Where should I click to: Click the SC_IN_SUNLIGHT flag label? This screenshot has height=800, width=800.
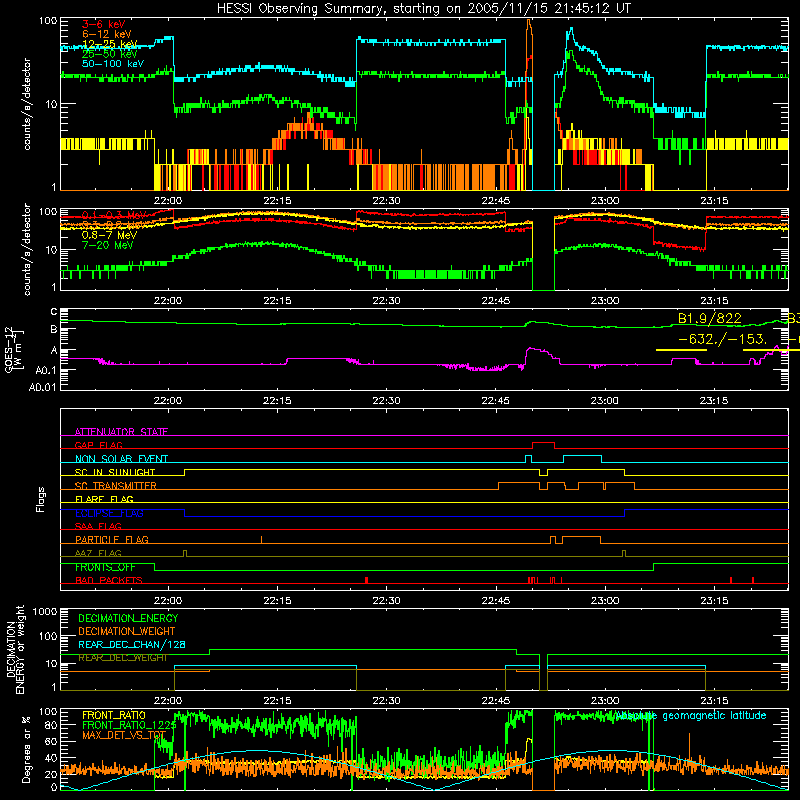coord(115,472)
